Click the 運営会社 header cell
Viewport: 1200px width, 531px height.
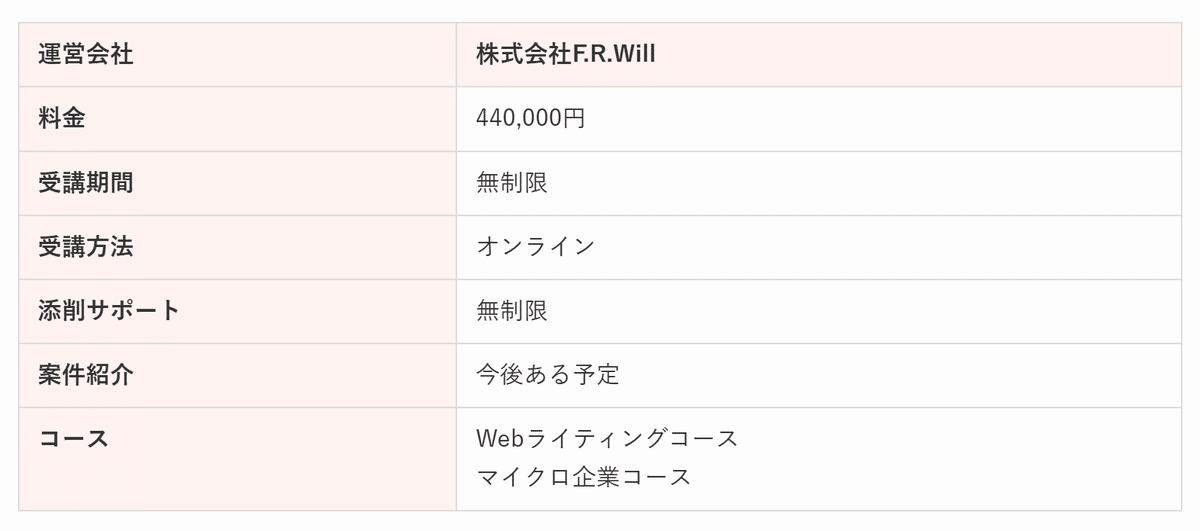pyautogui.click(x=238, y=55)
